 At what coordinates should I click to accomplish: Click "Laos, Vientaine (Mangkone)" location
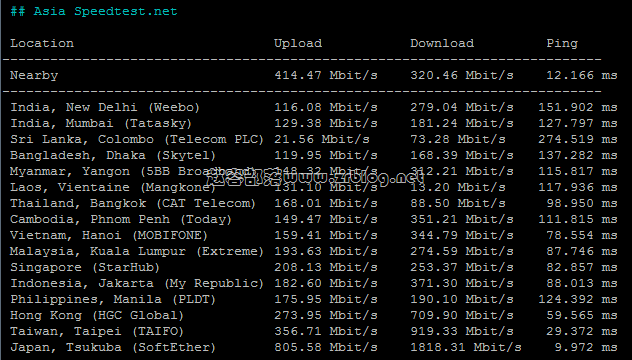[113, 187]
